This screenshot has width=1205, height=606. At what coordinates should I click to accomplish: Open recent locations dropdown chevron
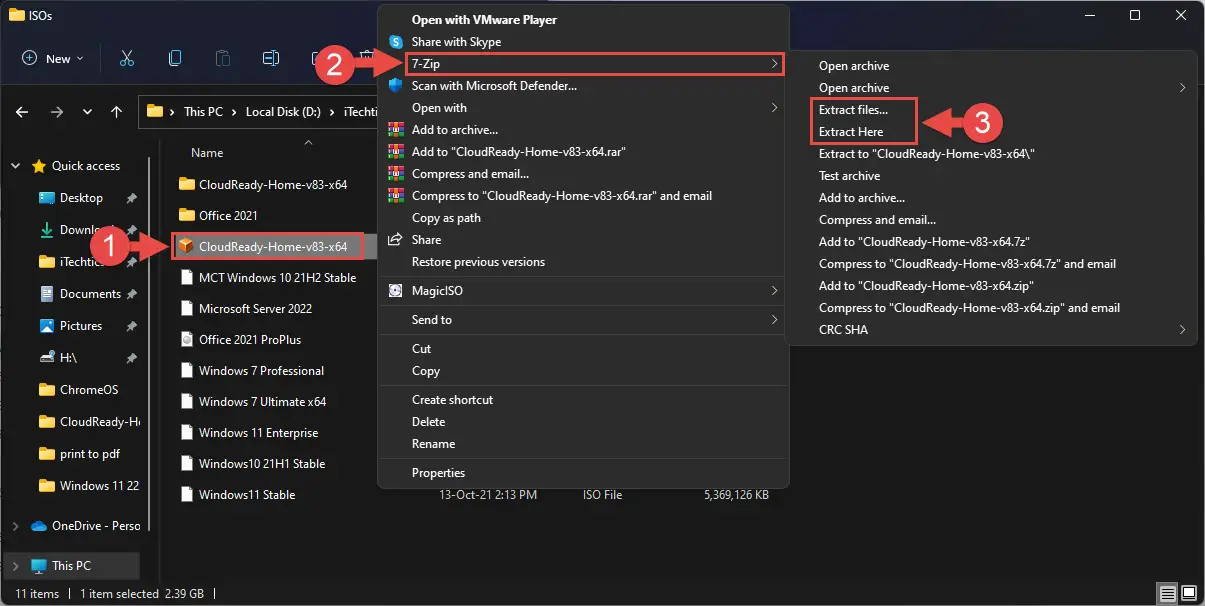pyautogui.click(x=87, y=112)
